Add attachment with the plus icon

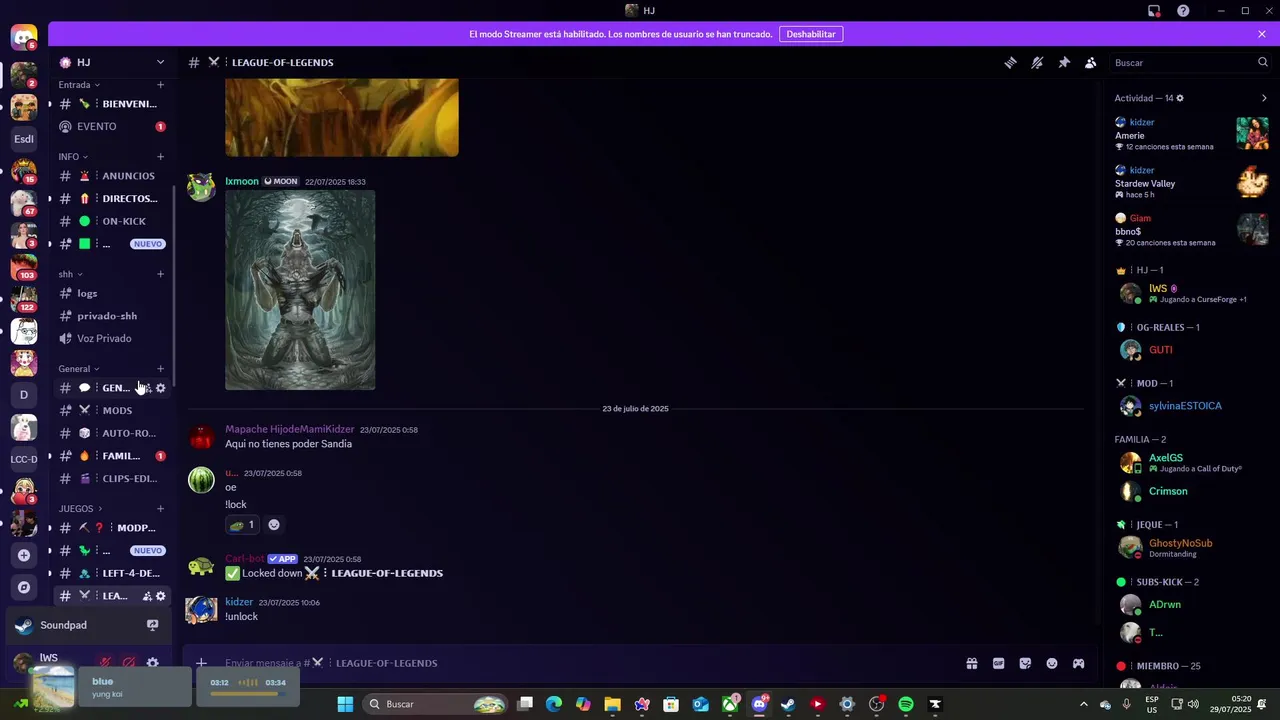[x=201, y=663]
